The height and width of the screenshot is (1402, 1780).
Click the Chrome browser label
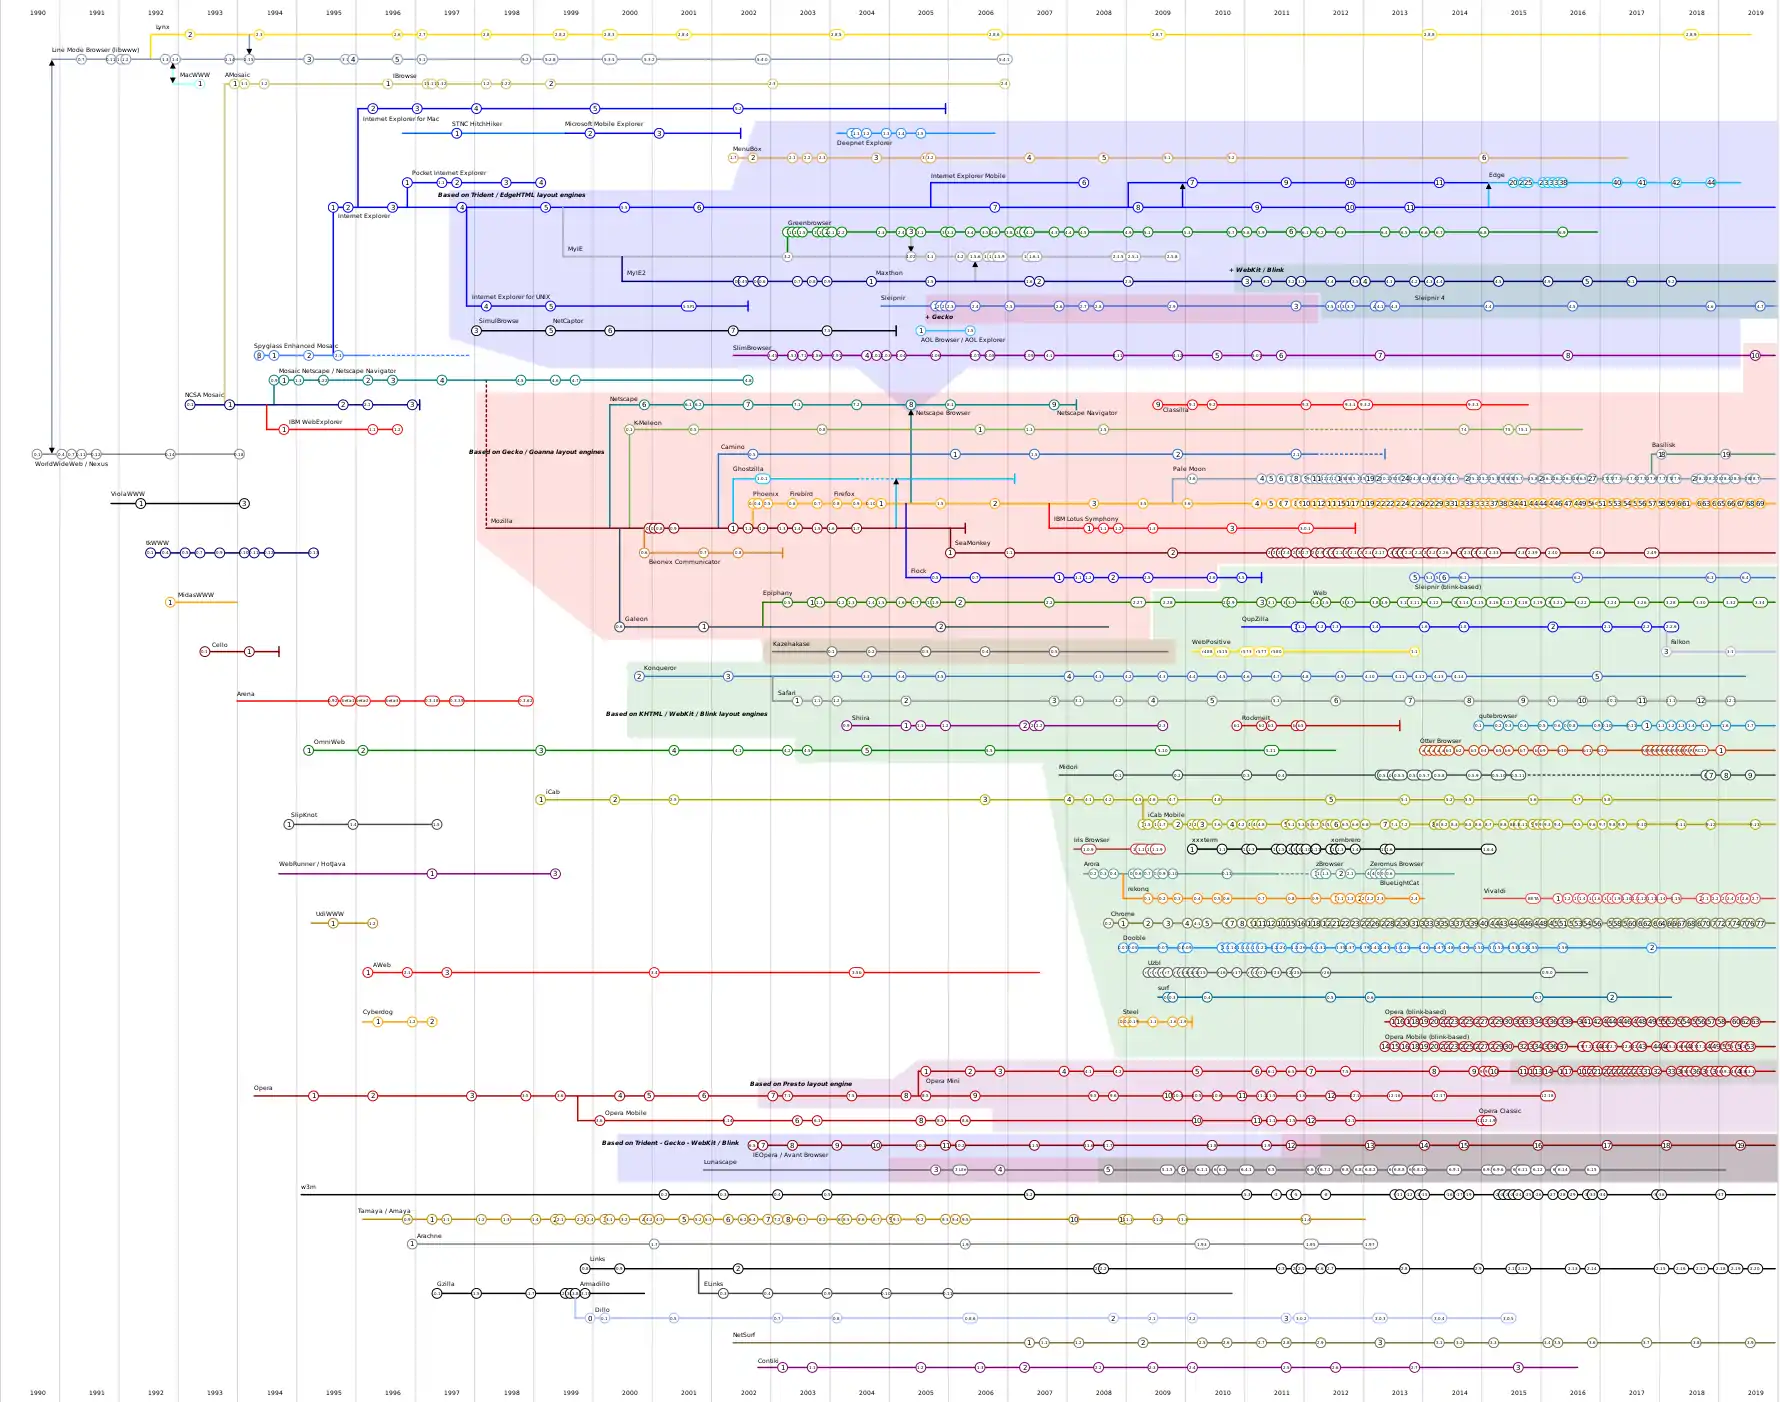[x=1122, y=914]
